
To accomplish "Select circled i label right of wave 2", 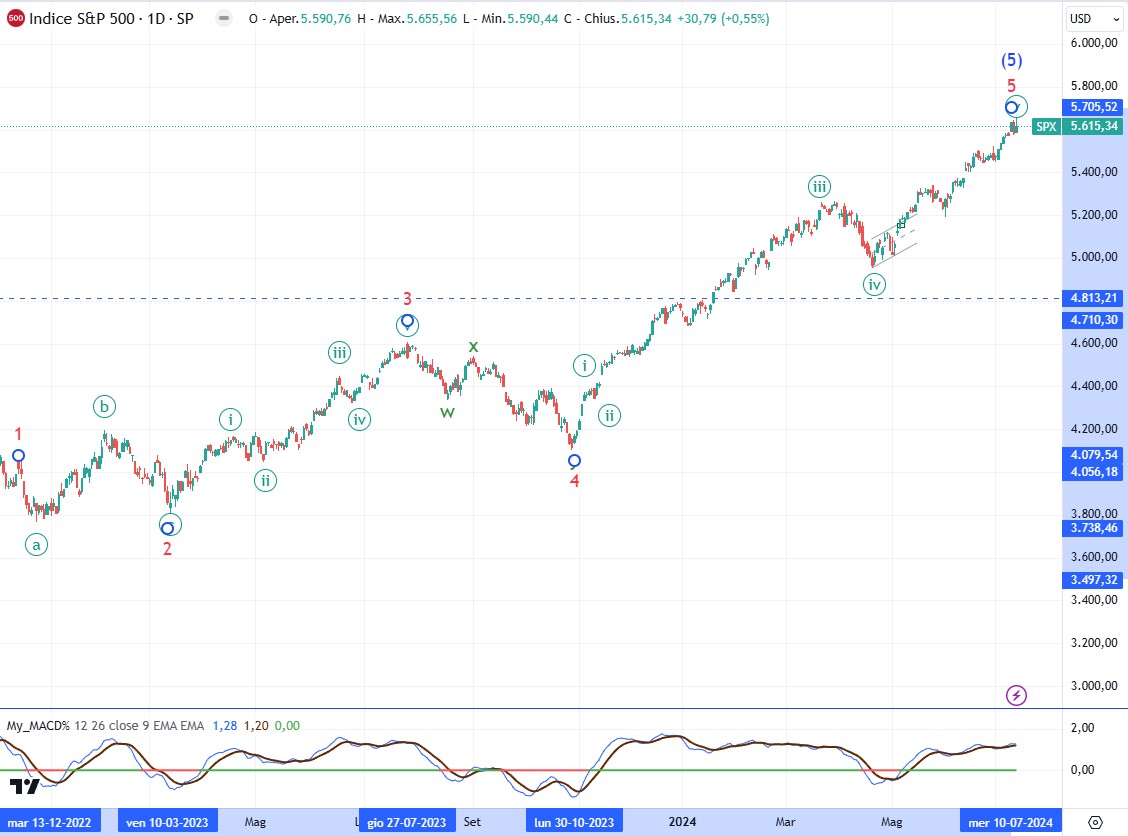I will [x=230, y=419].
